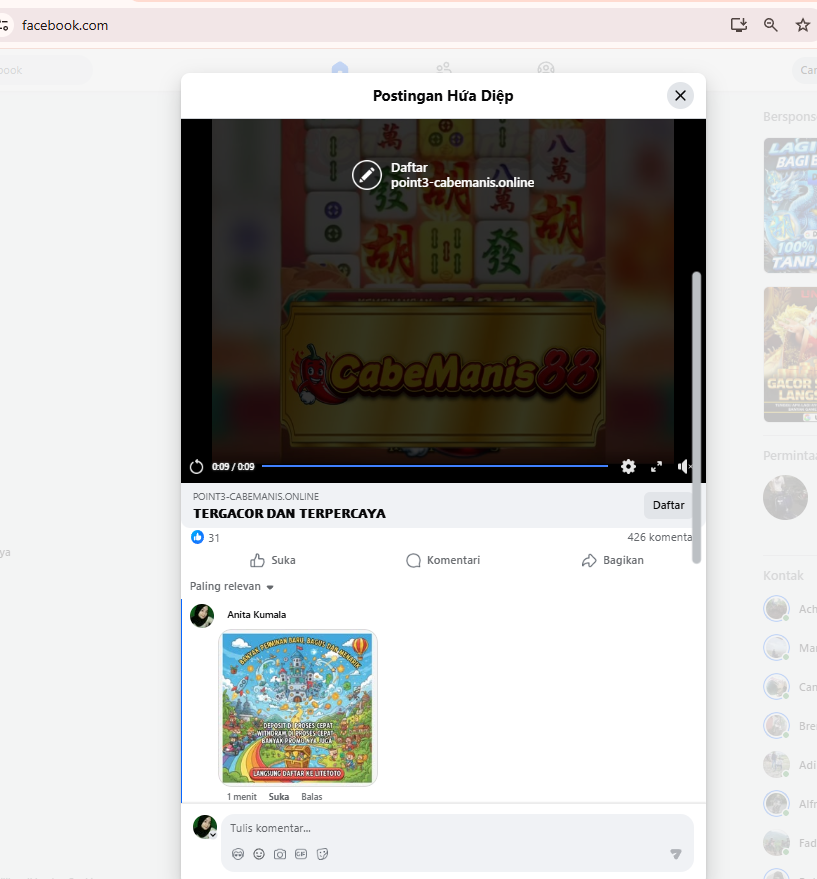The height and width of the screenshot is (879, 817).
Task: Click the friend request avatar under Permintaan
Action: tap(785, 497)
